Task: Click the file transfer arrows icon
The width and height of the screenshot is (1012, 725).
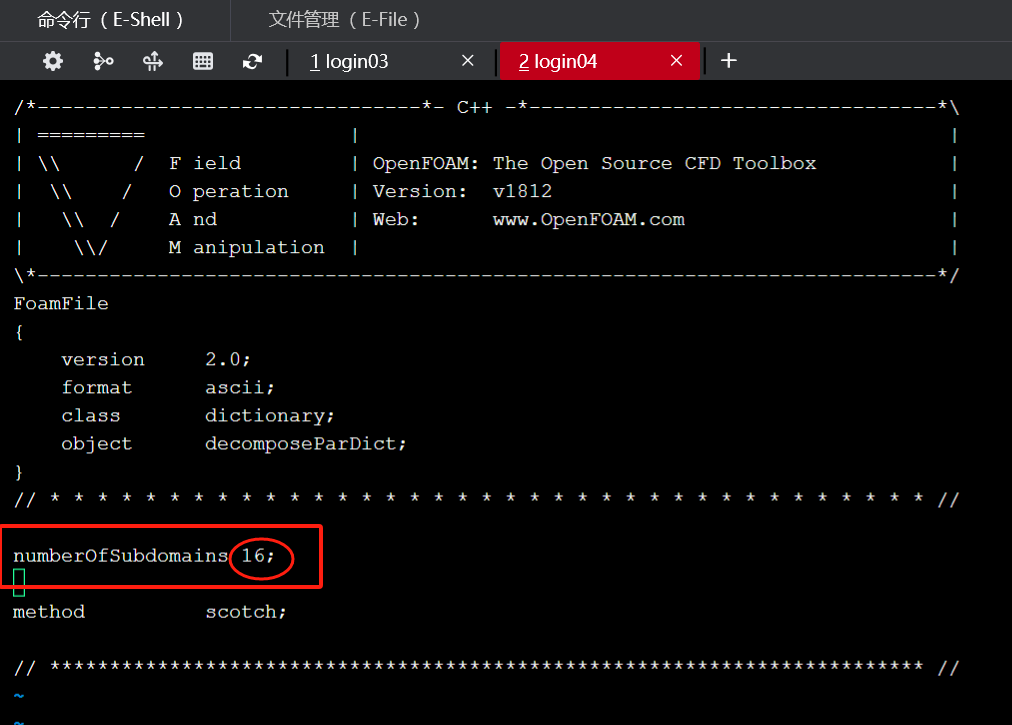Action: (x=153, y=62)
